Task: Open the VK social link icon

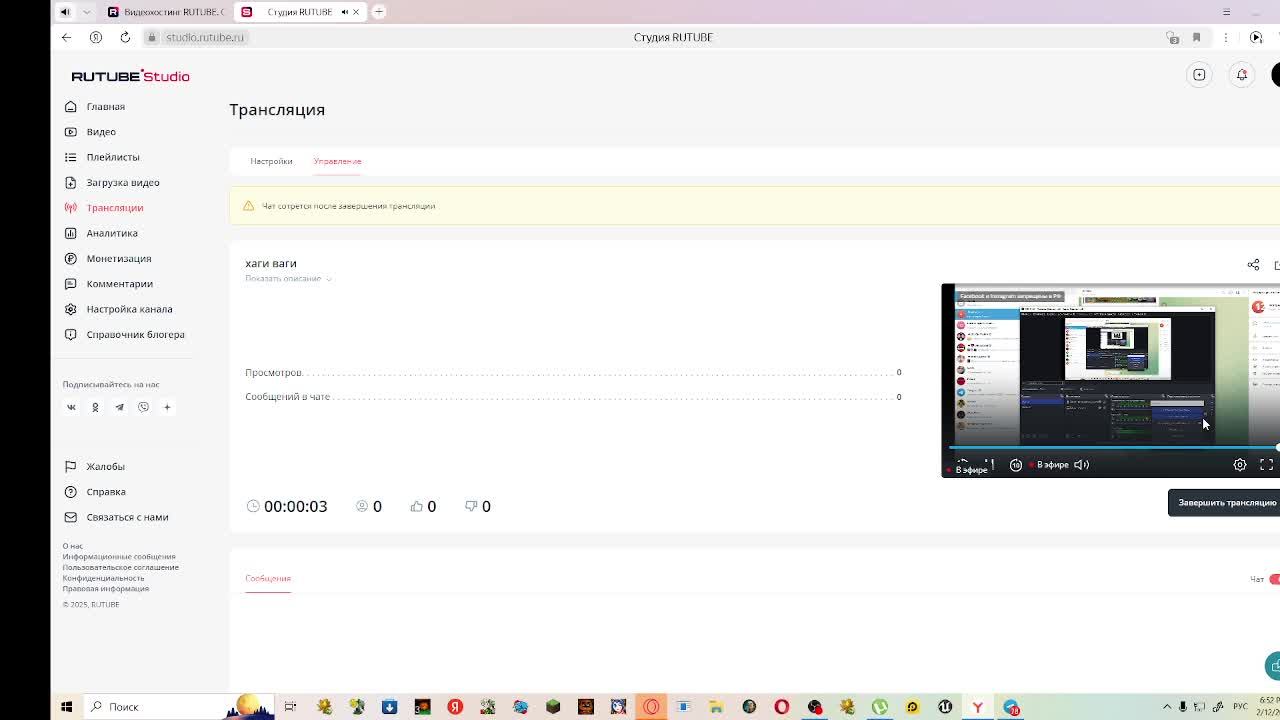Action: click(71, 407)
